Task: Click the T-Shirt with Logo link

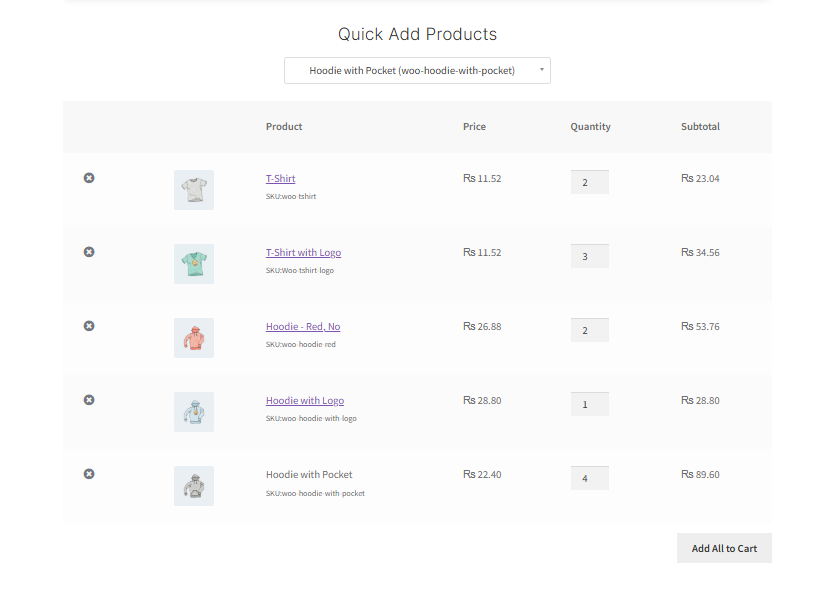Action: pyautogui.click(x=303, y=252)
